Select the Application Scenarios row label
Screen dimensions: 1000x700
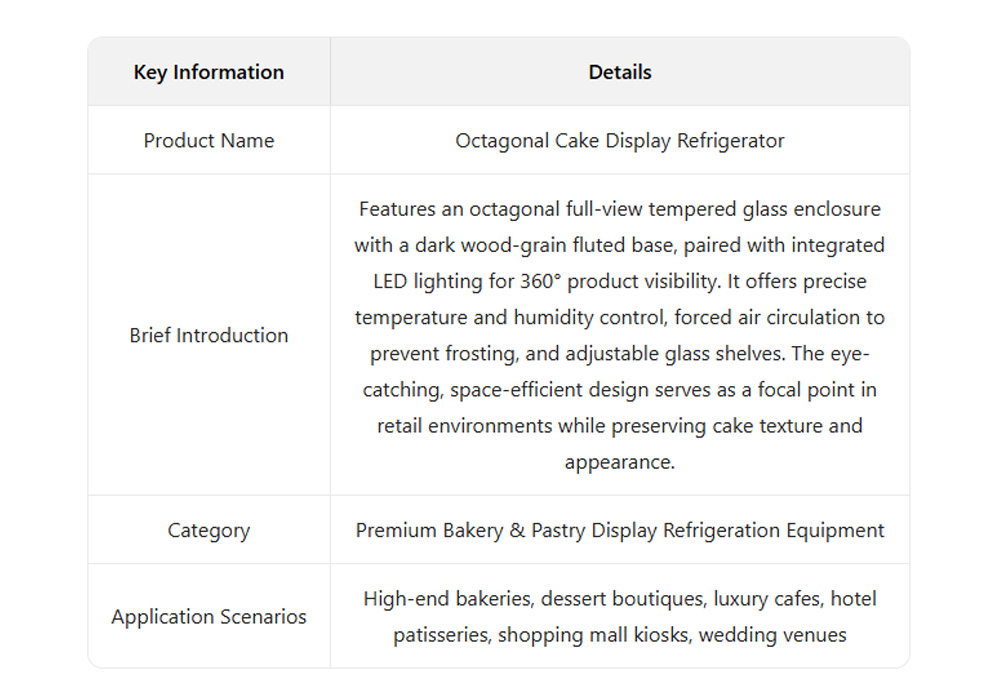[208, 616]
